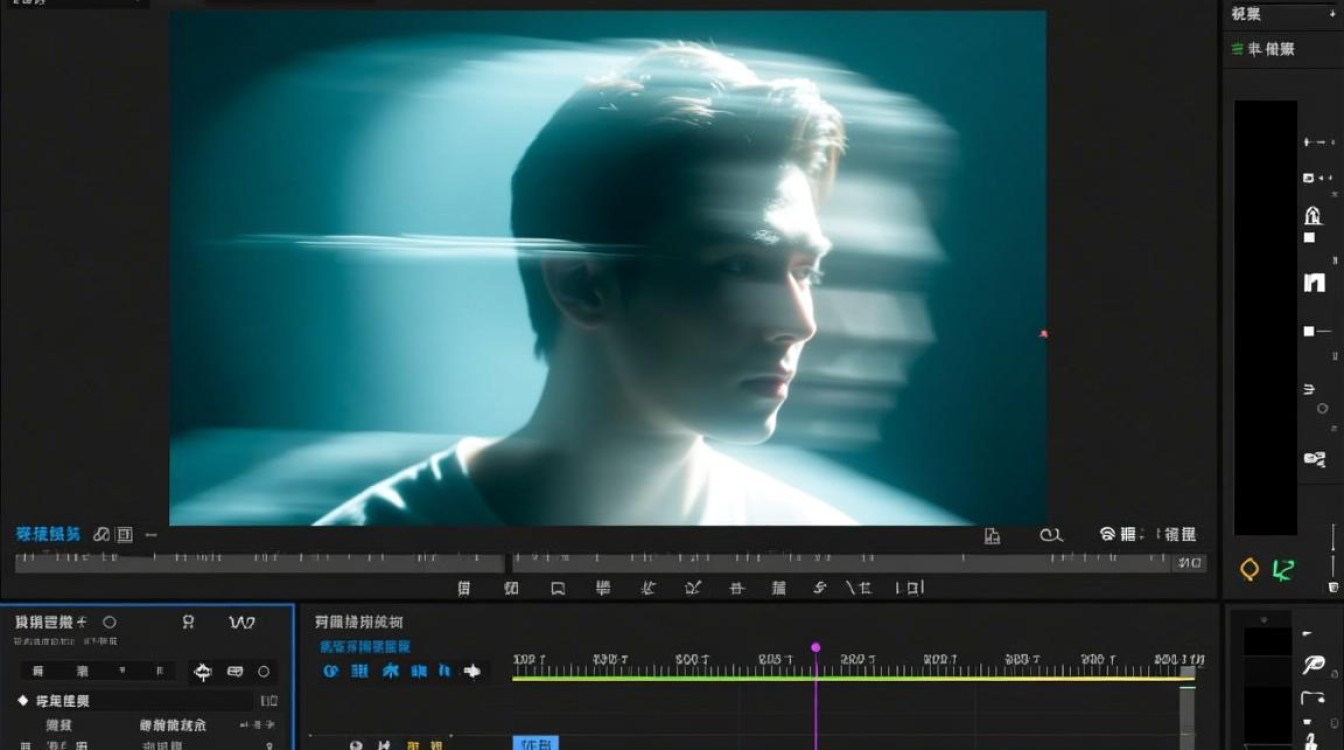Click the blue clip block on timeline track
Image resolution: width=1344 pixels, height=750 pixels.
click(535, 743)
